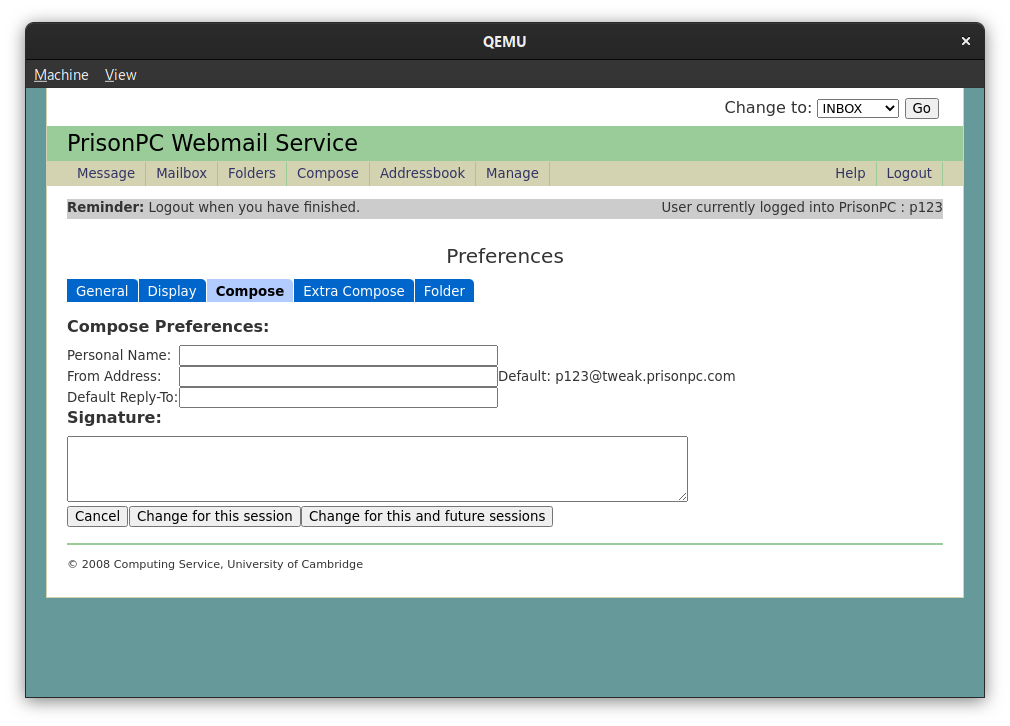This screenshot has height=726, width=1010.
Task: Open the Help link
Action: point(850,173)
